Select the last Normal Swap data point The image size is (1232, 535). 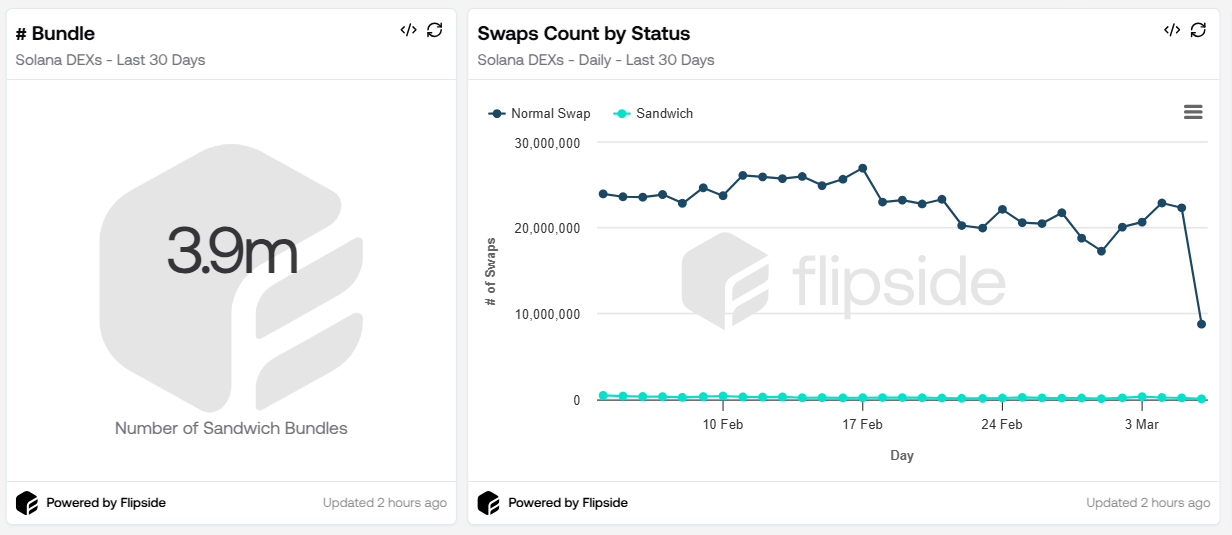tap(1201, 324)
